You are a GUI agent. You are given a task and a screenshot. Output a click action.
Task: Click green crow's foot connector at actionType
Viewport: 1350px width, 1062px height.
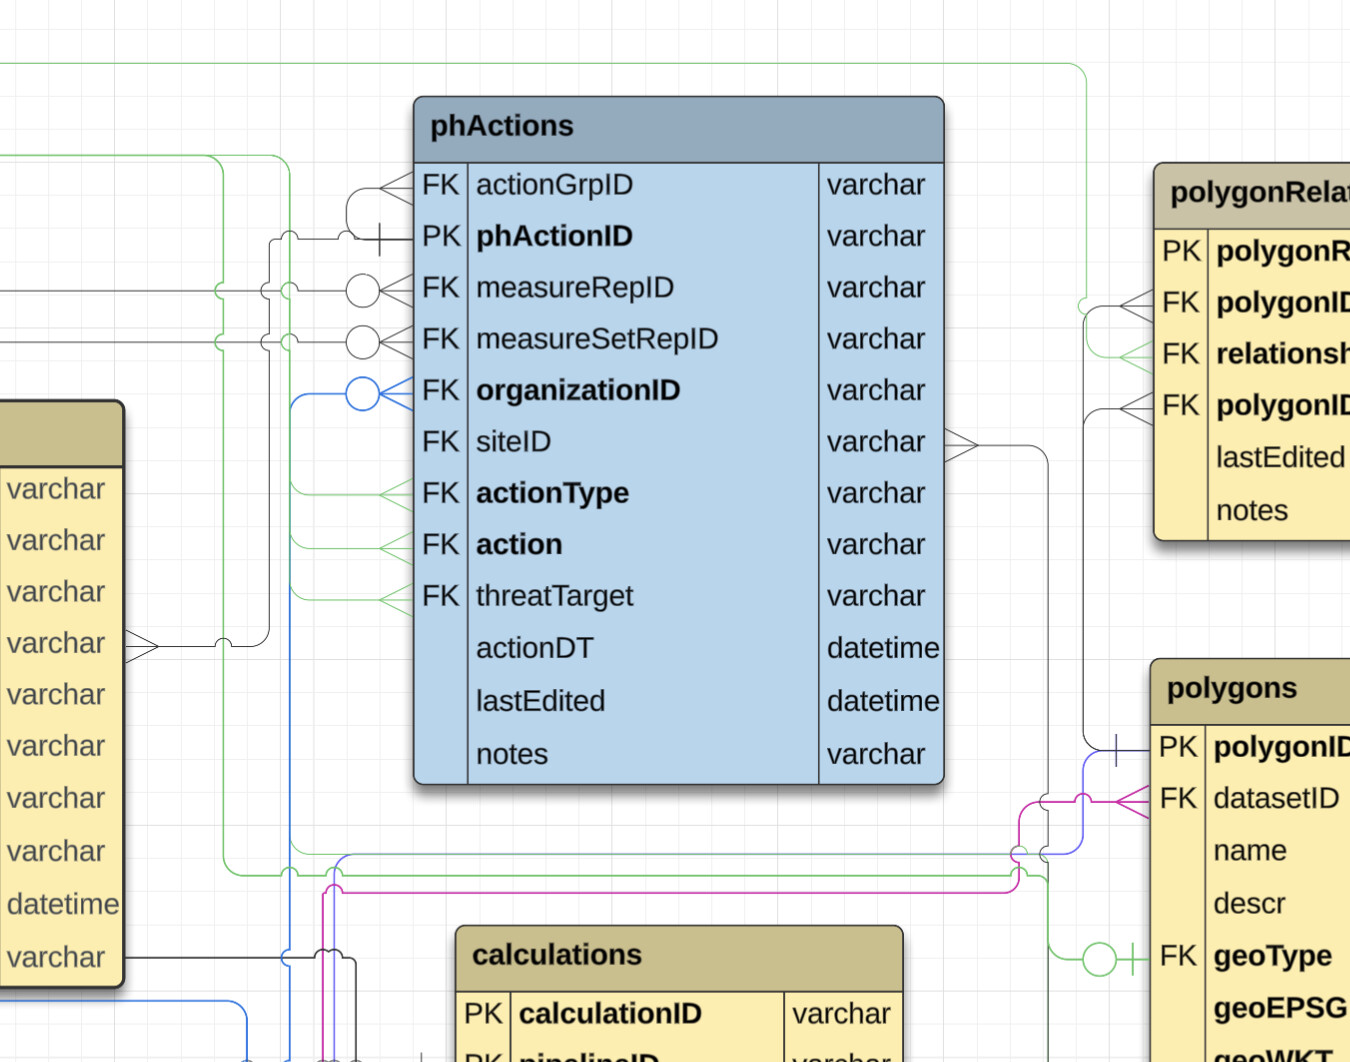[396, 494]
